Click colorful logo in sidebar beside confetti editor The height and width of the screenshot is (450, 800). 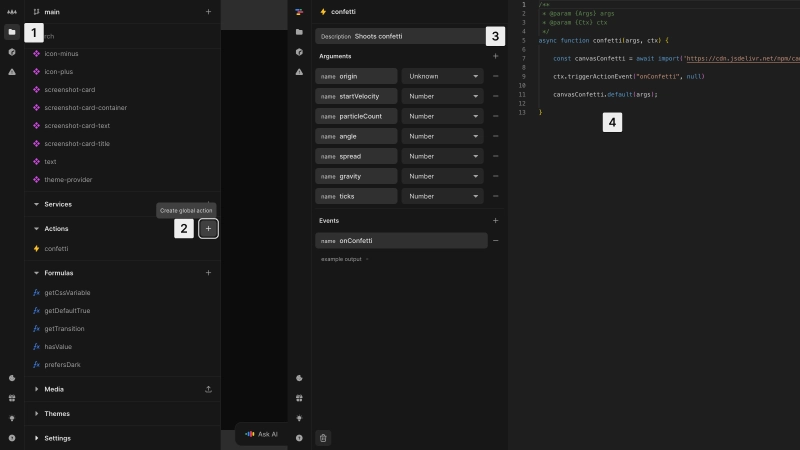[299, 12]
